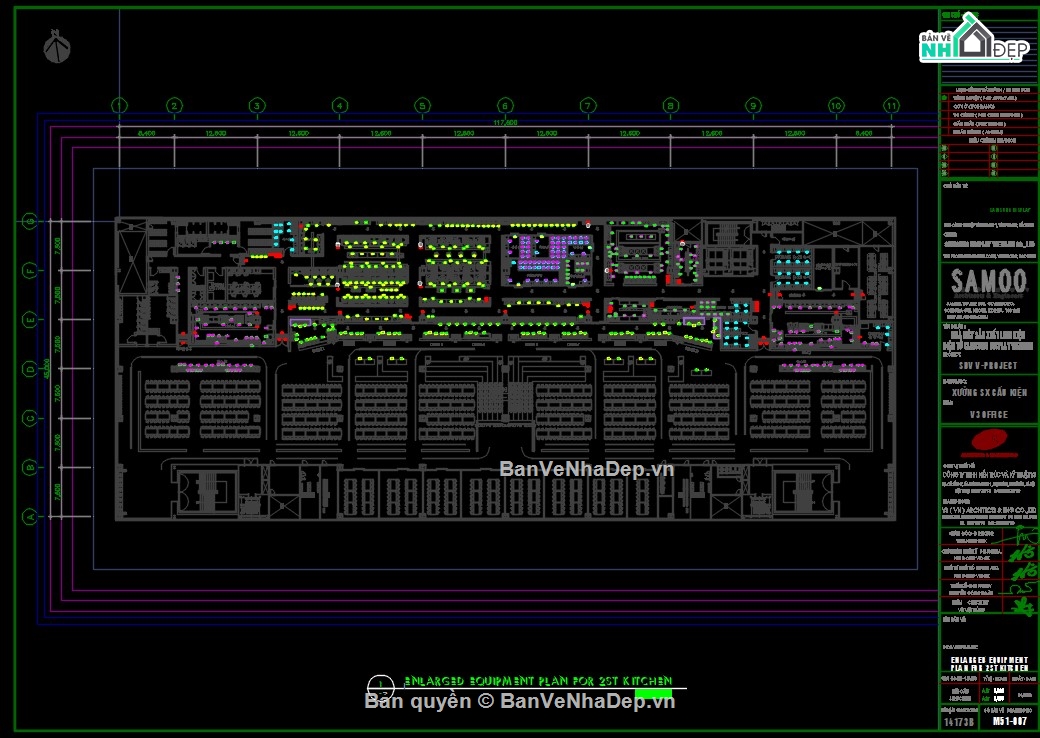Viewport: 1040px width, 738px height.
Task: Click grid bubble D on left axis
Action: [31, 368]
